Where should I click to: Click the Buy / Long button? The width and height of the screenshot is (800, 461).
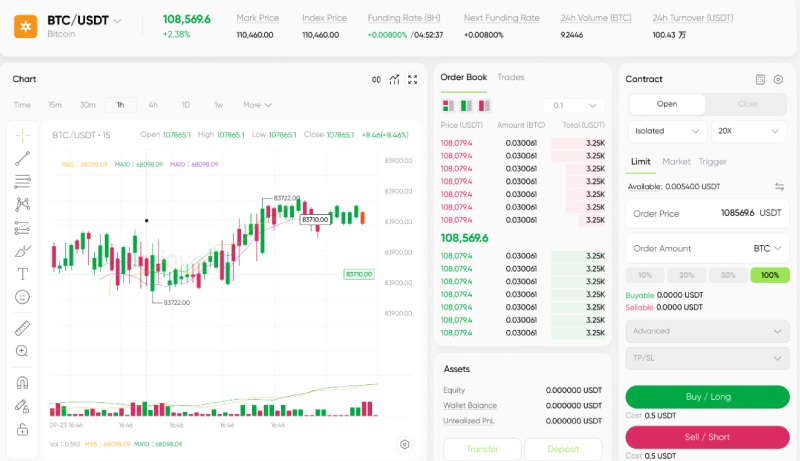click(x=708, y=397)
